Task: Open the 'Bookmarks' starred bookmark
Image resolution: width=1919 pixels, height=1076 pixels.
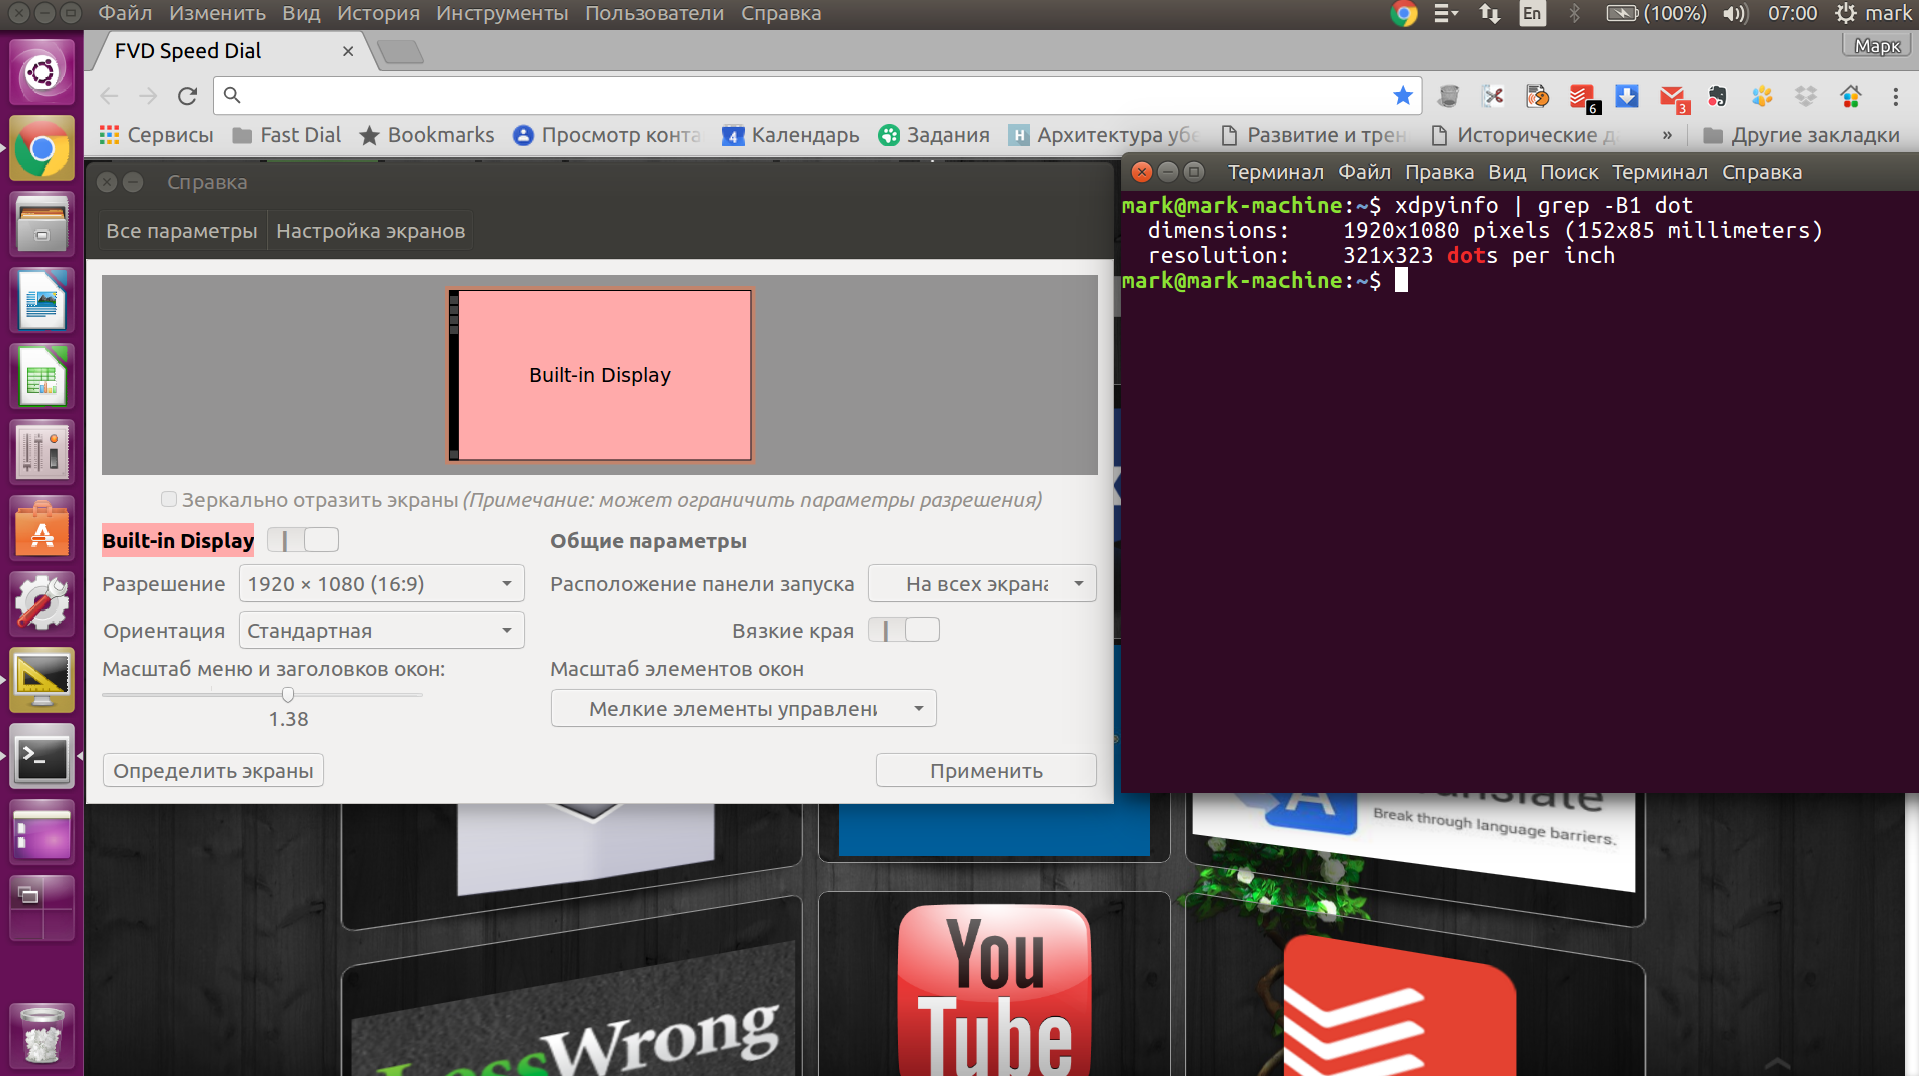Action: tap(427, 135)
